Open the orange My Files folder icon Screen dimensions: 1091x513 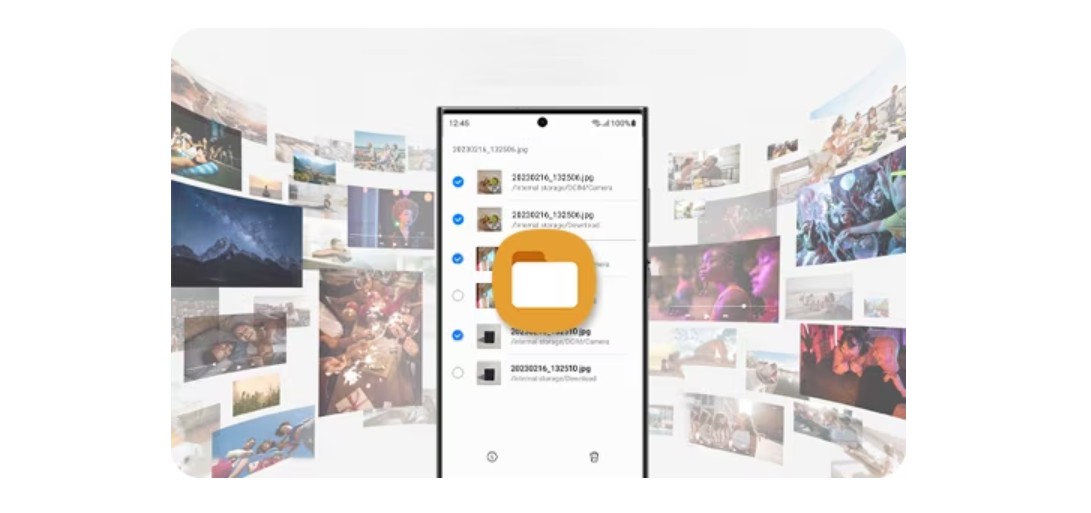544,281
